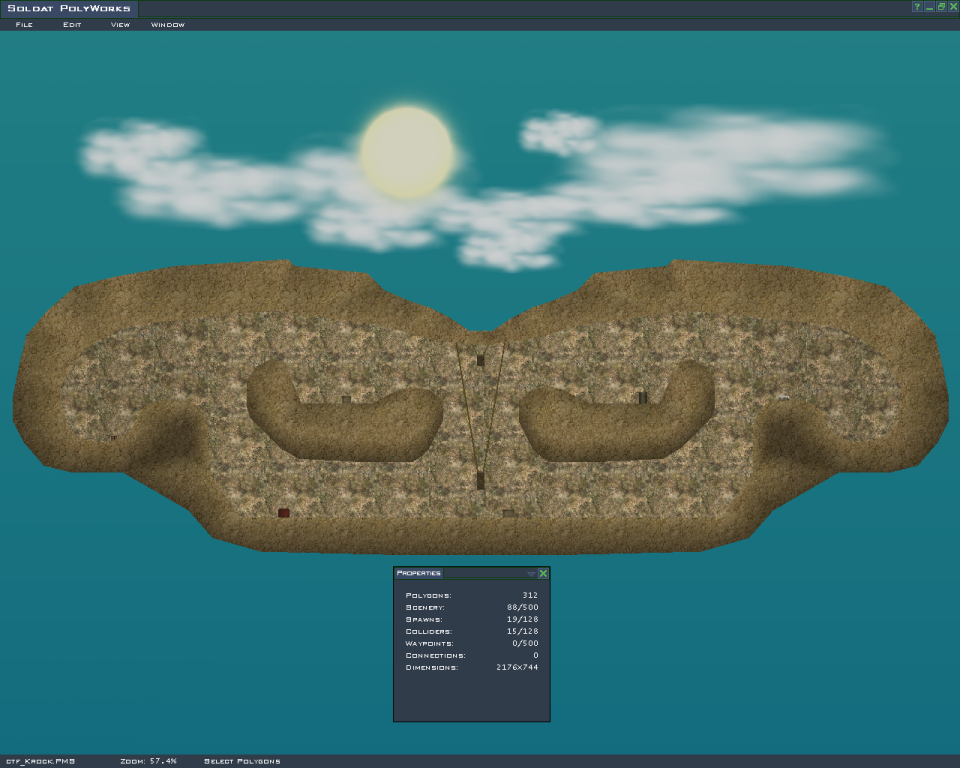Click the red object on the map floor
The height and width of the screenshot is (768, 960).
[x=284, y=513]
